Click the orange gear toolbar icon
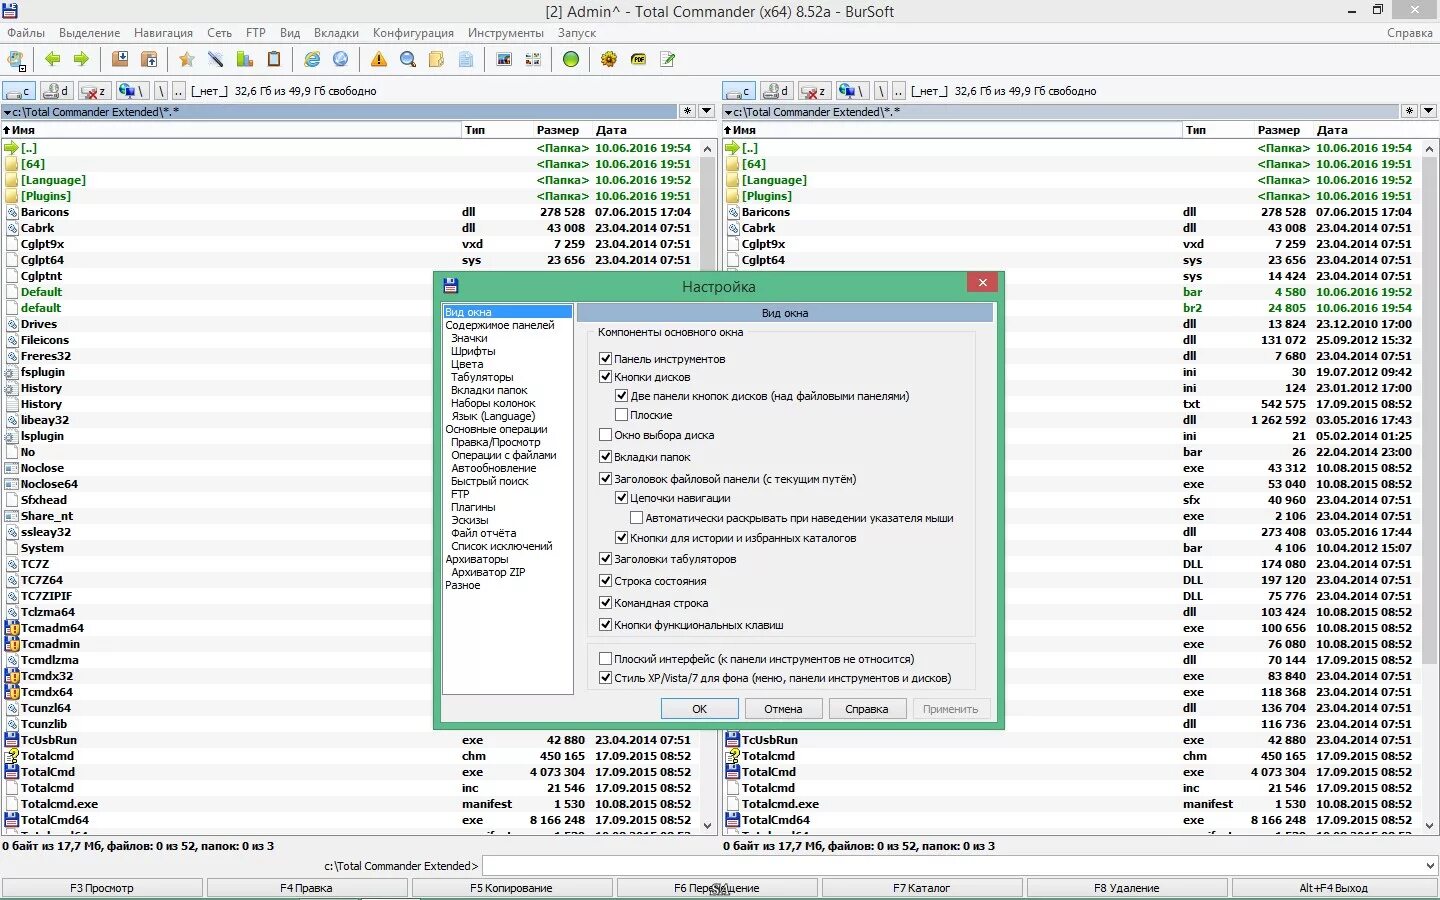 (609, 59)
